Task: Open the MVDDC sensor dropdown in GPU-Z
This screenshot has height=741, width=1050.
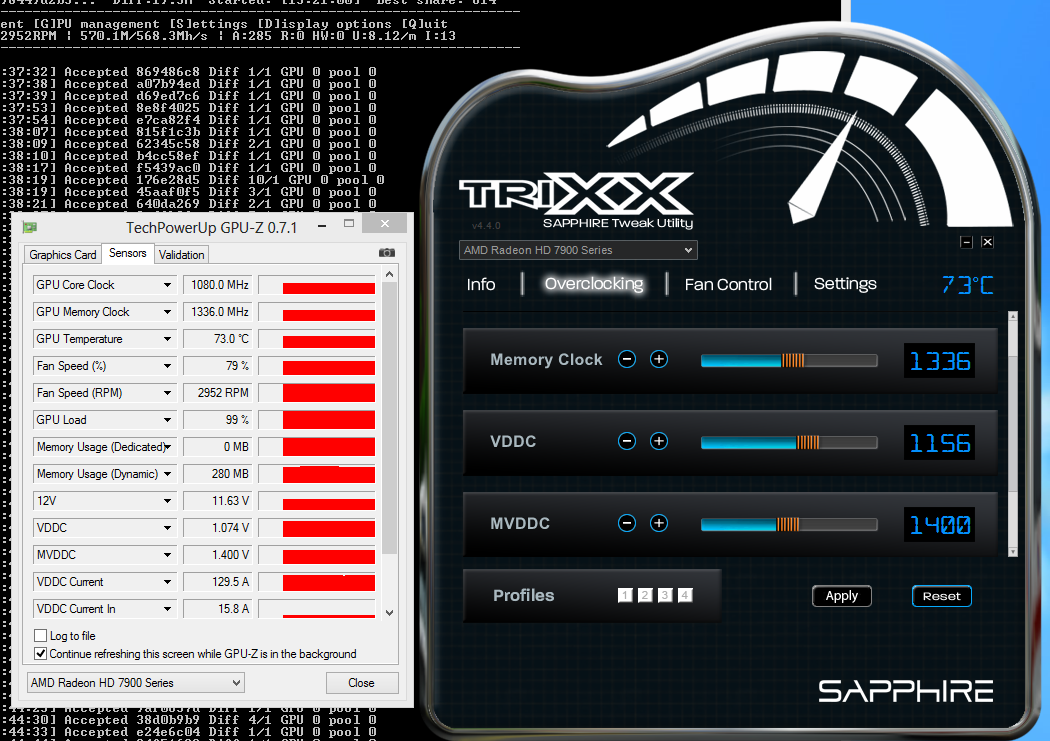Action: point(167,555)
